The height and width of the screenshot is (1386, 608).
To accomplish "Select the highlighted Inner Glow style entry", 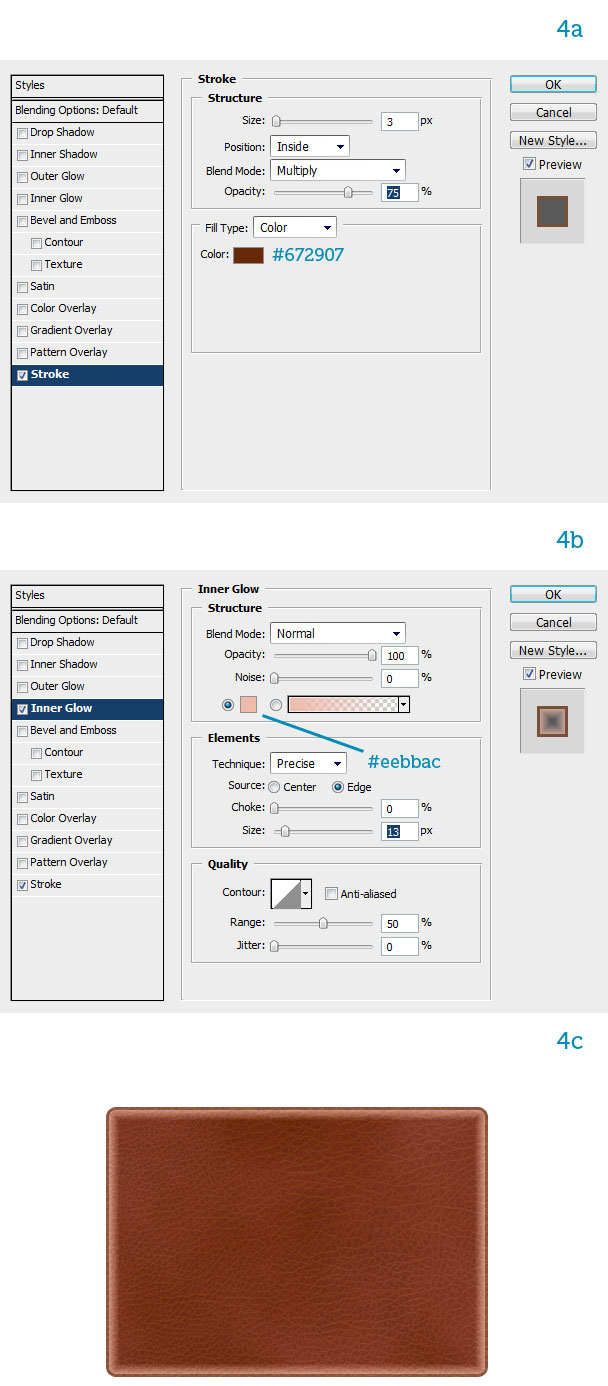I will click(x=87, y=709).
